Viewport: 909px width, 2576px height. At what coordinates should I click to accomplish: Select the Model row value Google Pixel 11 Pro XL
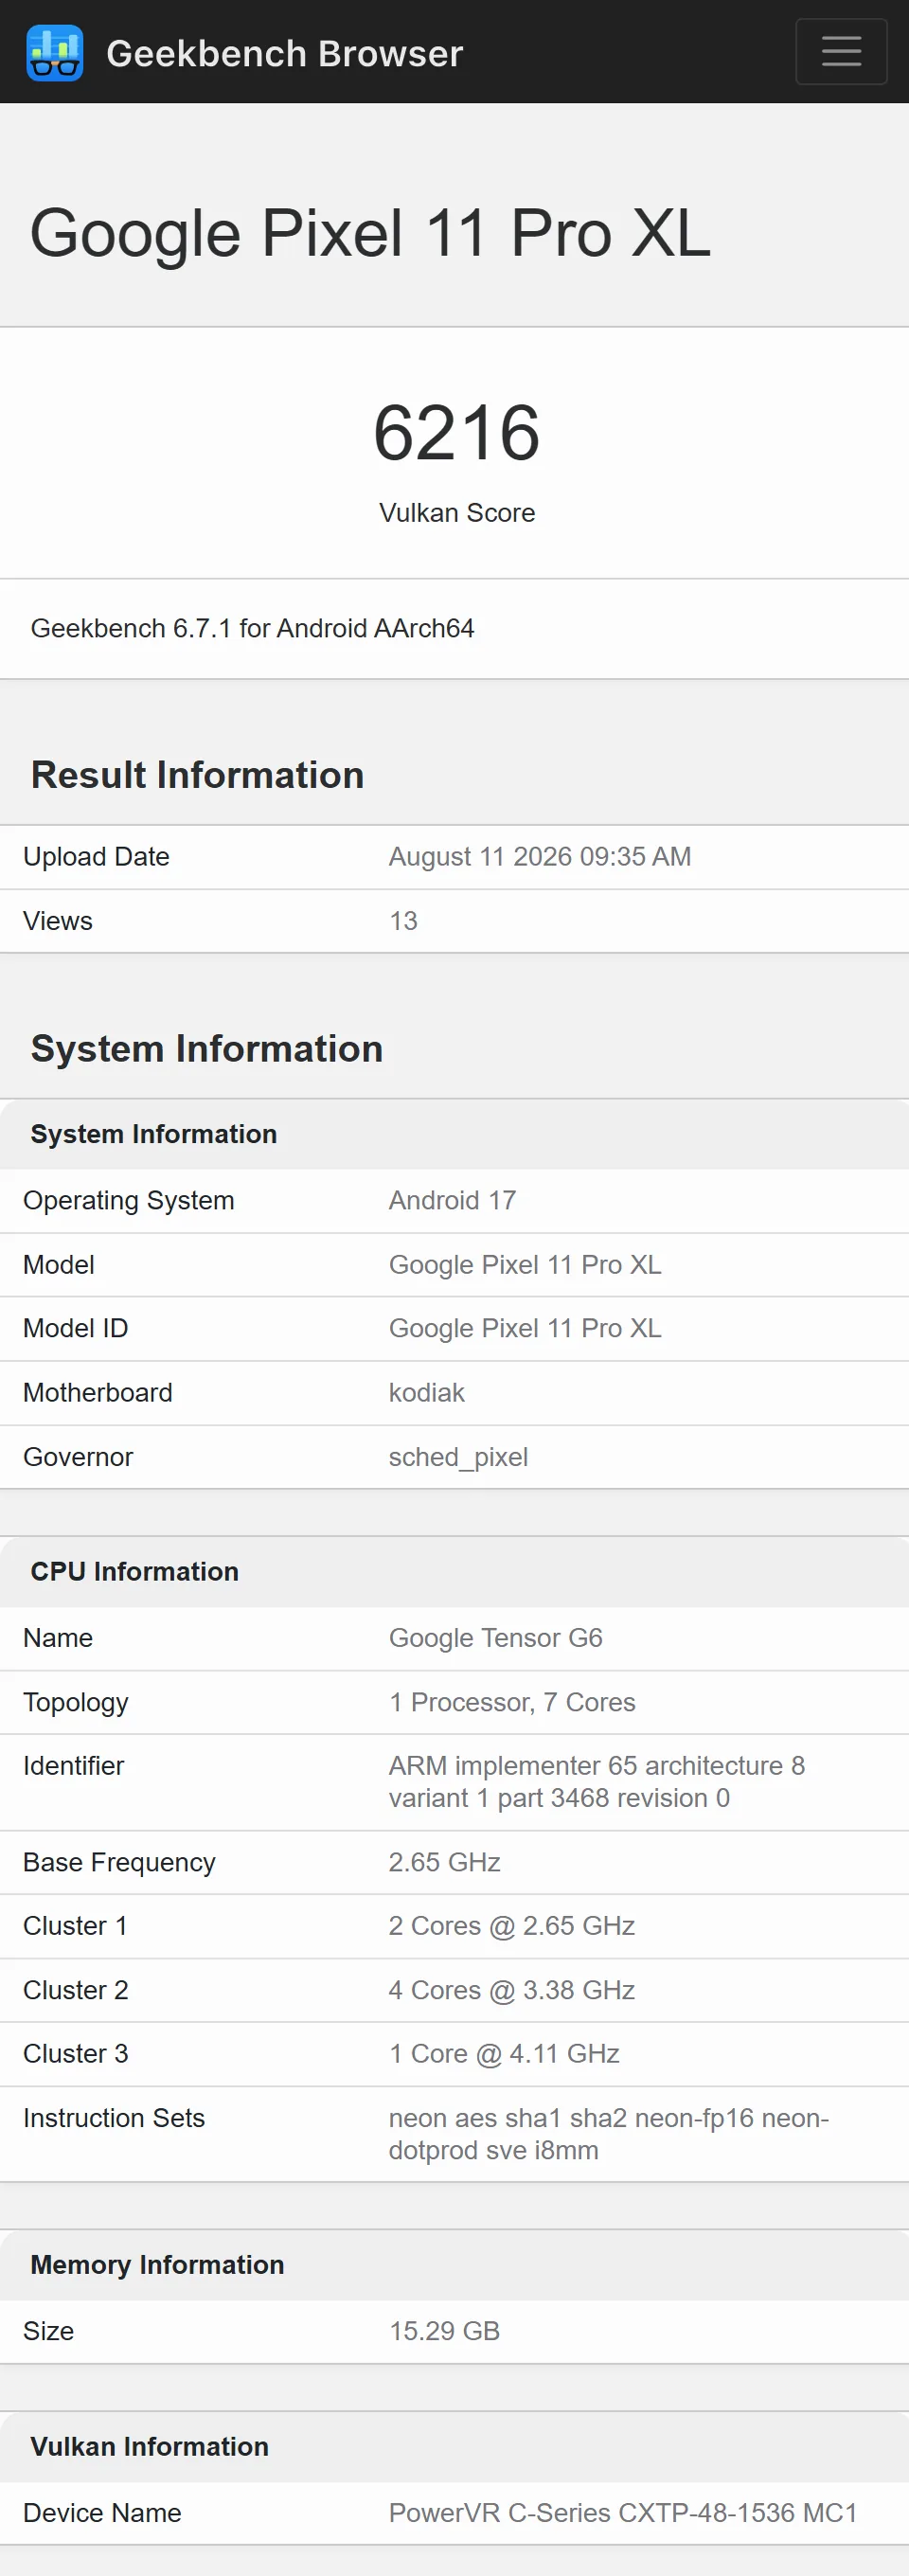tap(525, 1264)
